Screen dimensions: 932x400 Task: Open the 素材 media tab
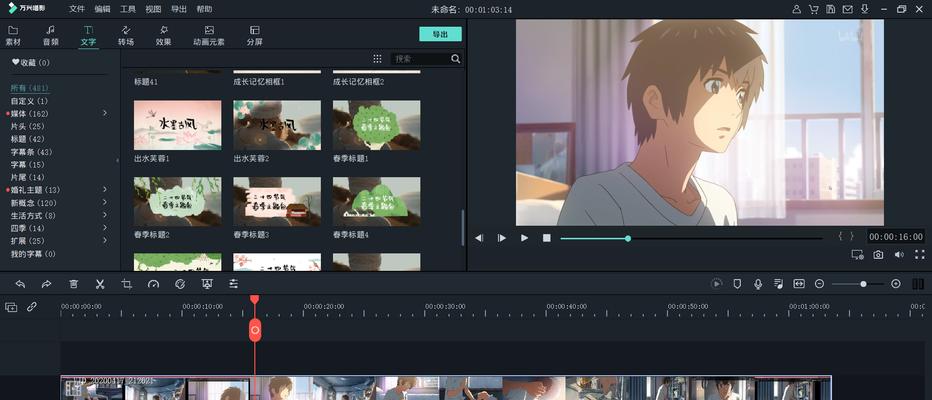(12, 36)
